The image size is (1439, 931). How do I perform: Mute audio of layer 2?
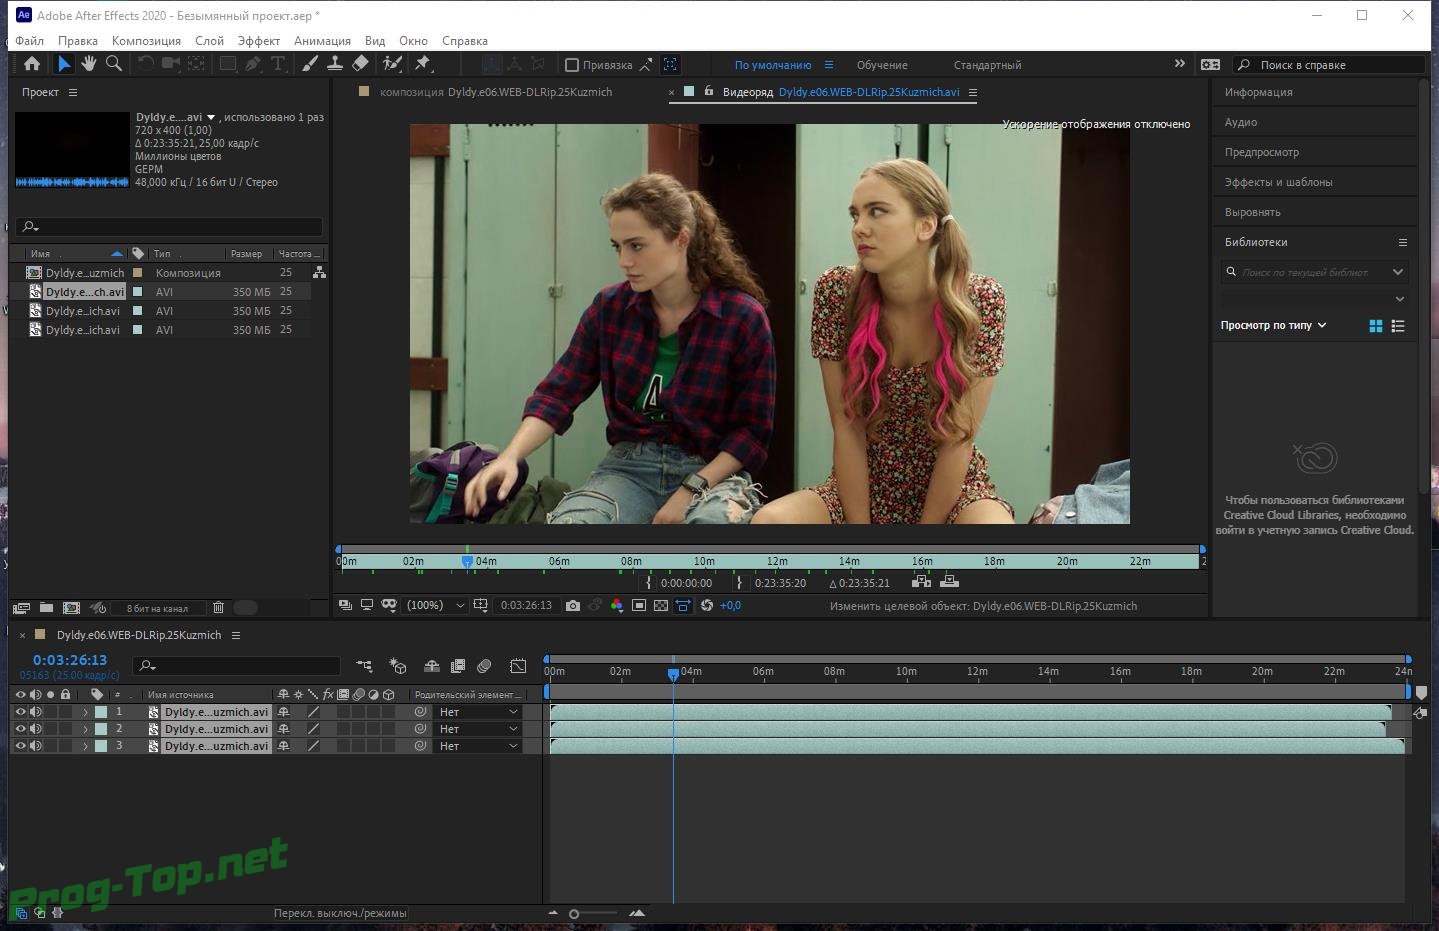(36, 729)
